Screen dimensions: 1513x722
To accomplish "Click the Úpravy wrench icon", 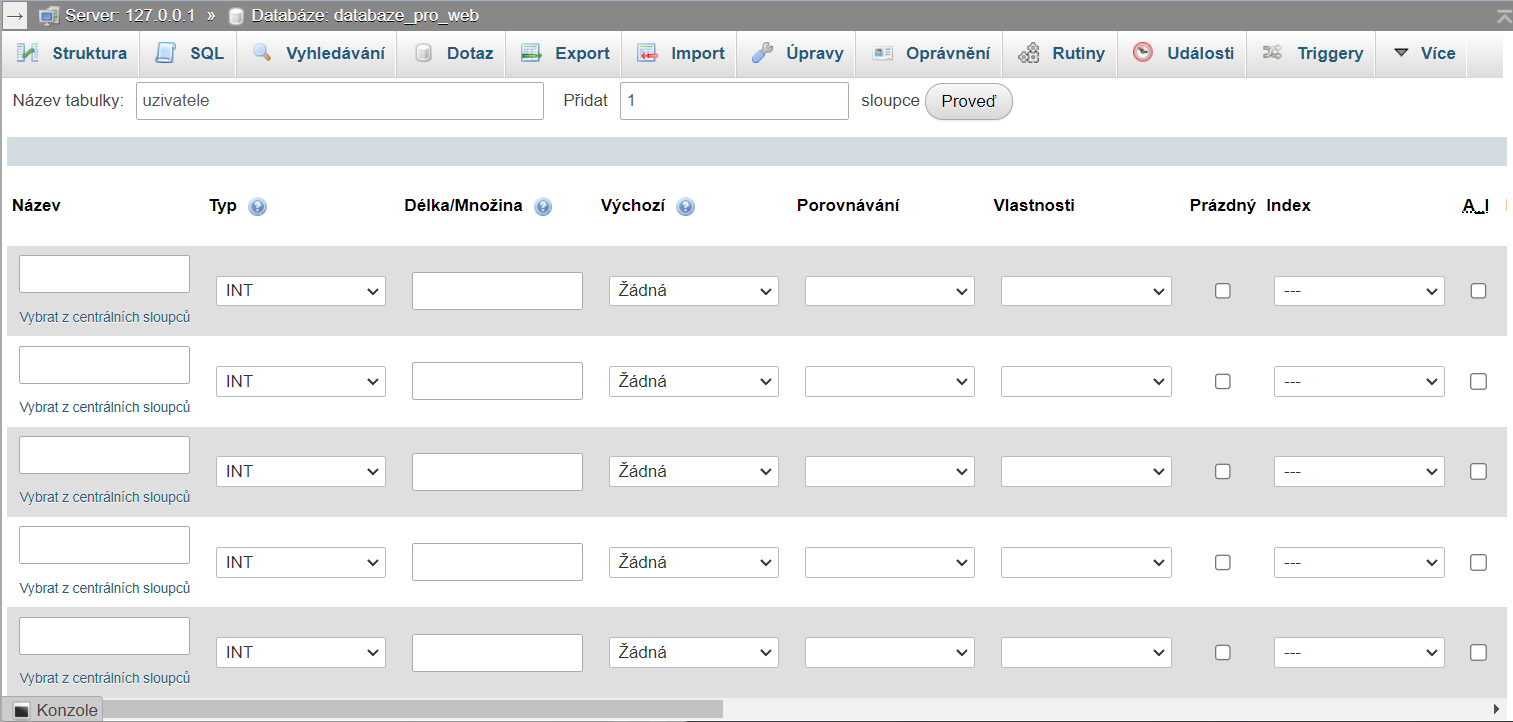I will pyautogui.click(x=762, y=53).
